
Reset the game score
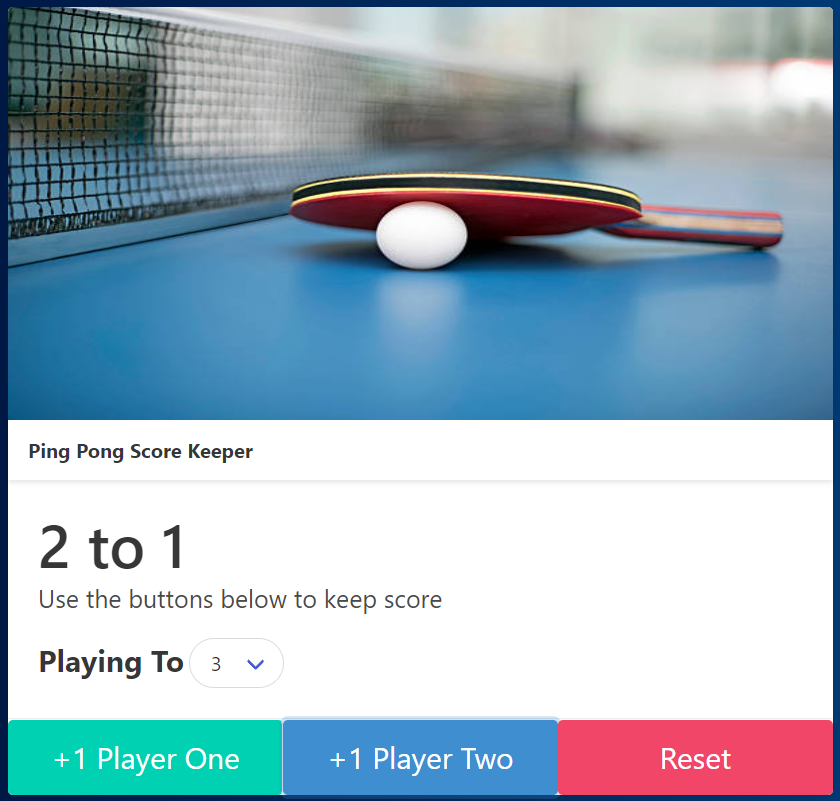click(x=695, y=758)
